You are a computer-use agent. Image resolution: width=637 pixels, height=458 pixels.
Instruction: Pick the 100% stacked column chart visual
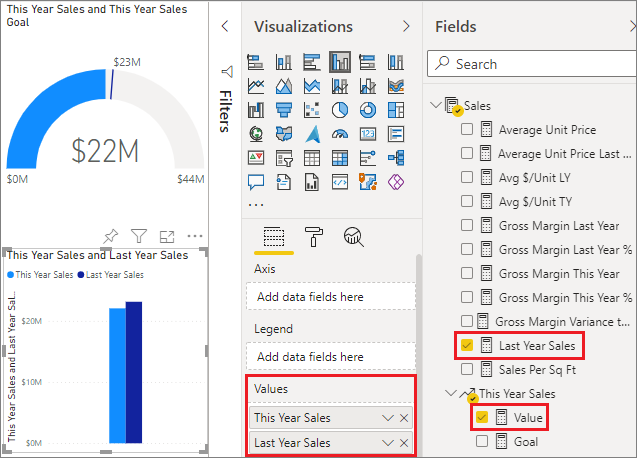click(396, 62)
